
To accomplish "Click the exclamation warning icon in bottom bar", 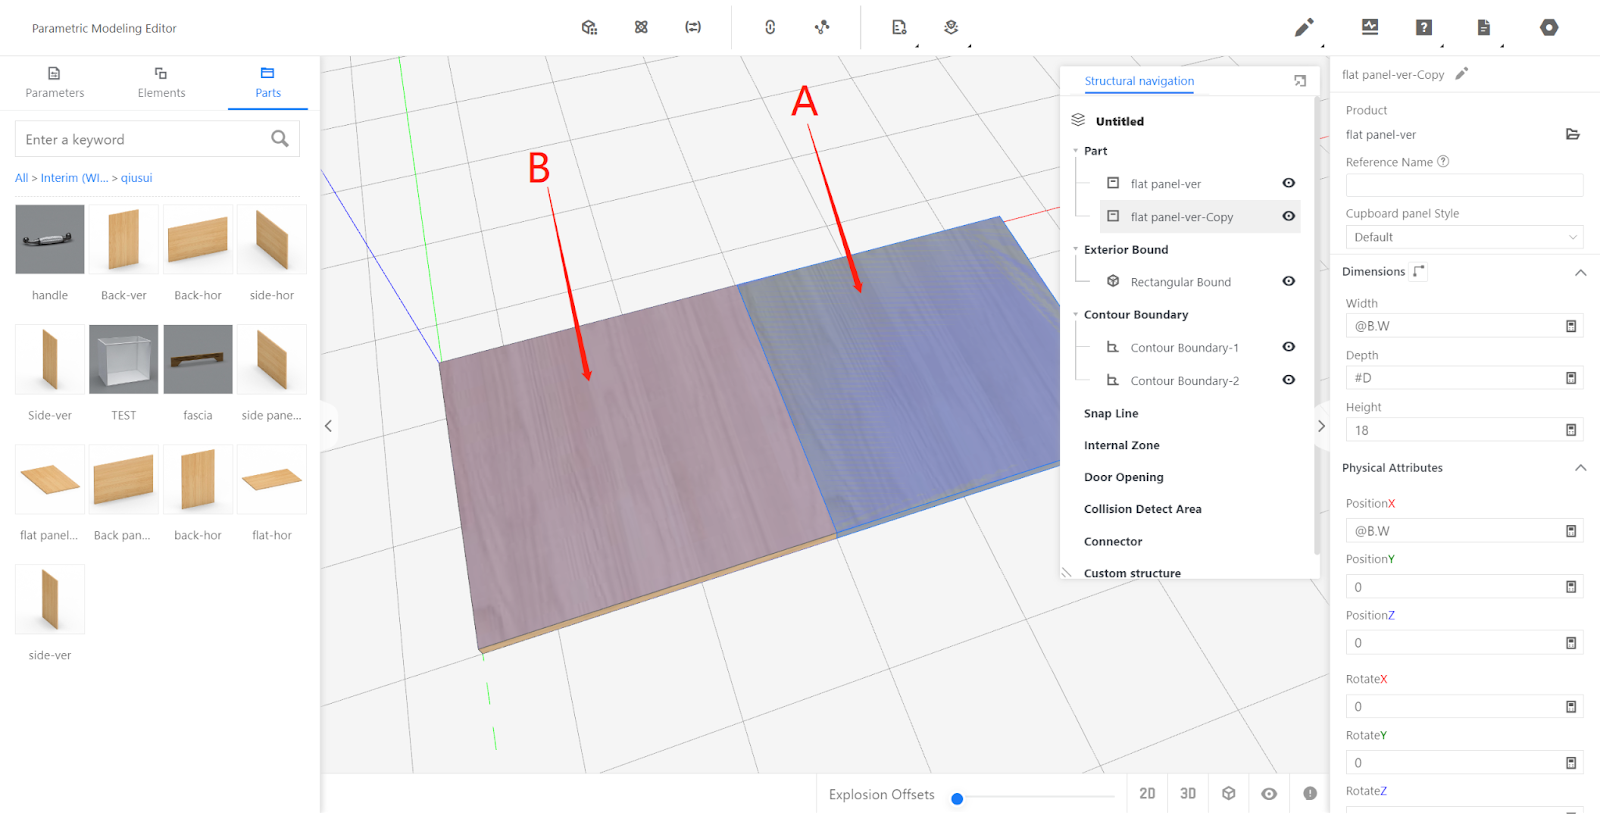I will (x=1310, y=793).
